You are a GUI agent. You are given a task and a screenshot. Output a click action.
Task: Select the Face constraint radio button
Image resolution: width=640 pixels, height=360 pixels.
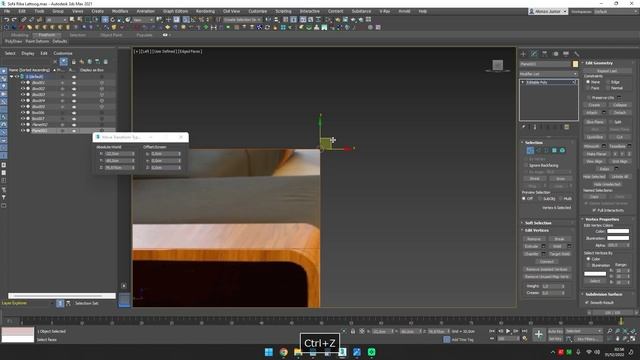pos(588,88)
